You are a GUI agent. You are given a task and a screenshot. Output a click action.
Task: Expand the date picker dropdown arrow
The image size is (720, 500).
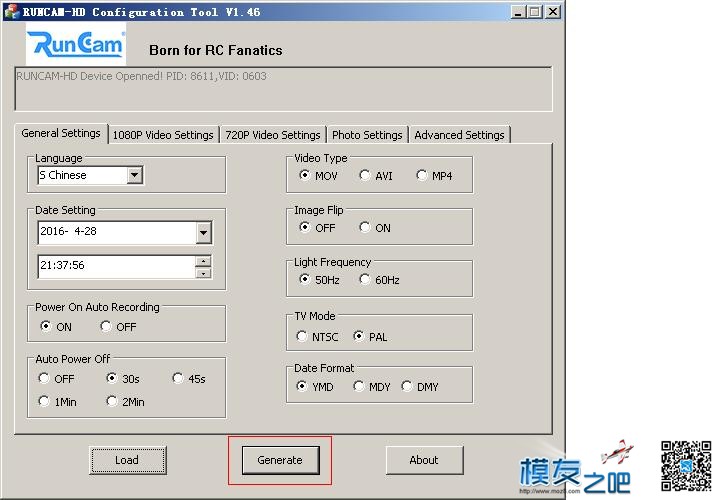point(203,232)
